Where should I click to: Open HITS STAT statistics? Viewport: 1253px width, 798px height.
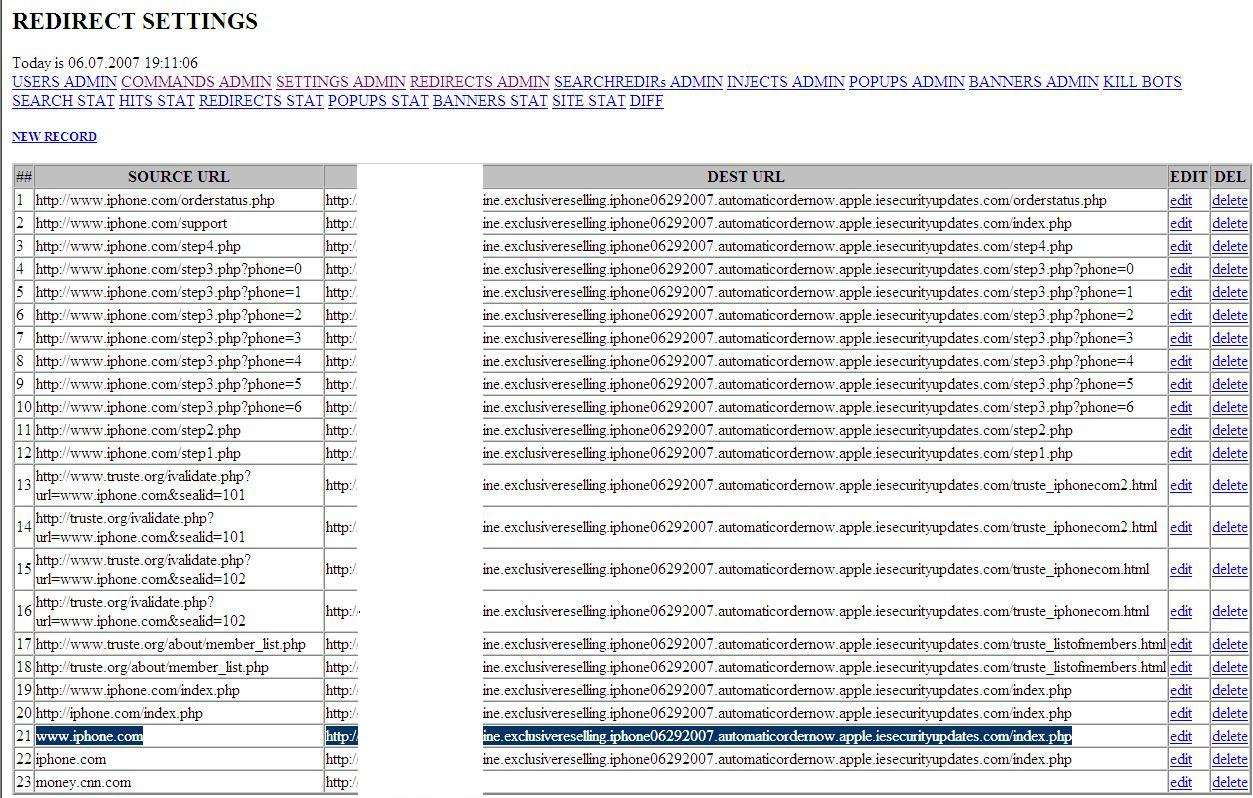tap(156, 101)
